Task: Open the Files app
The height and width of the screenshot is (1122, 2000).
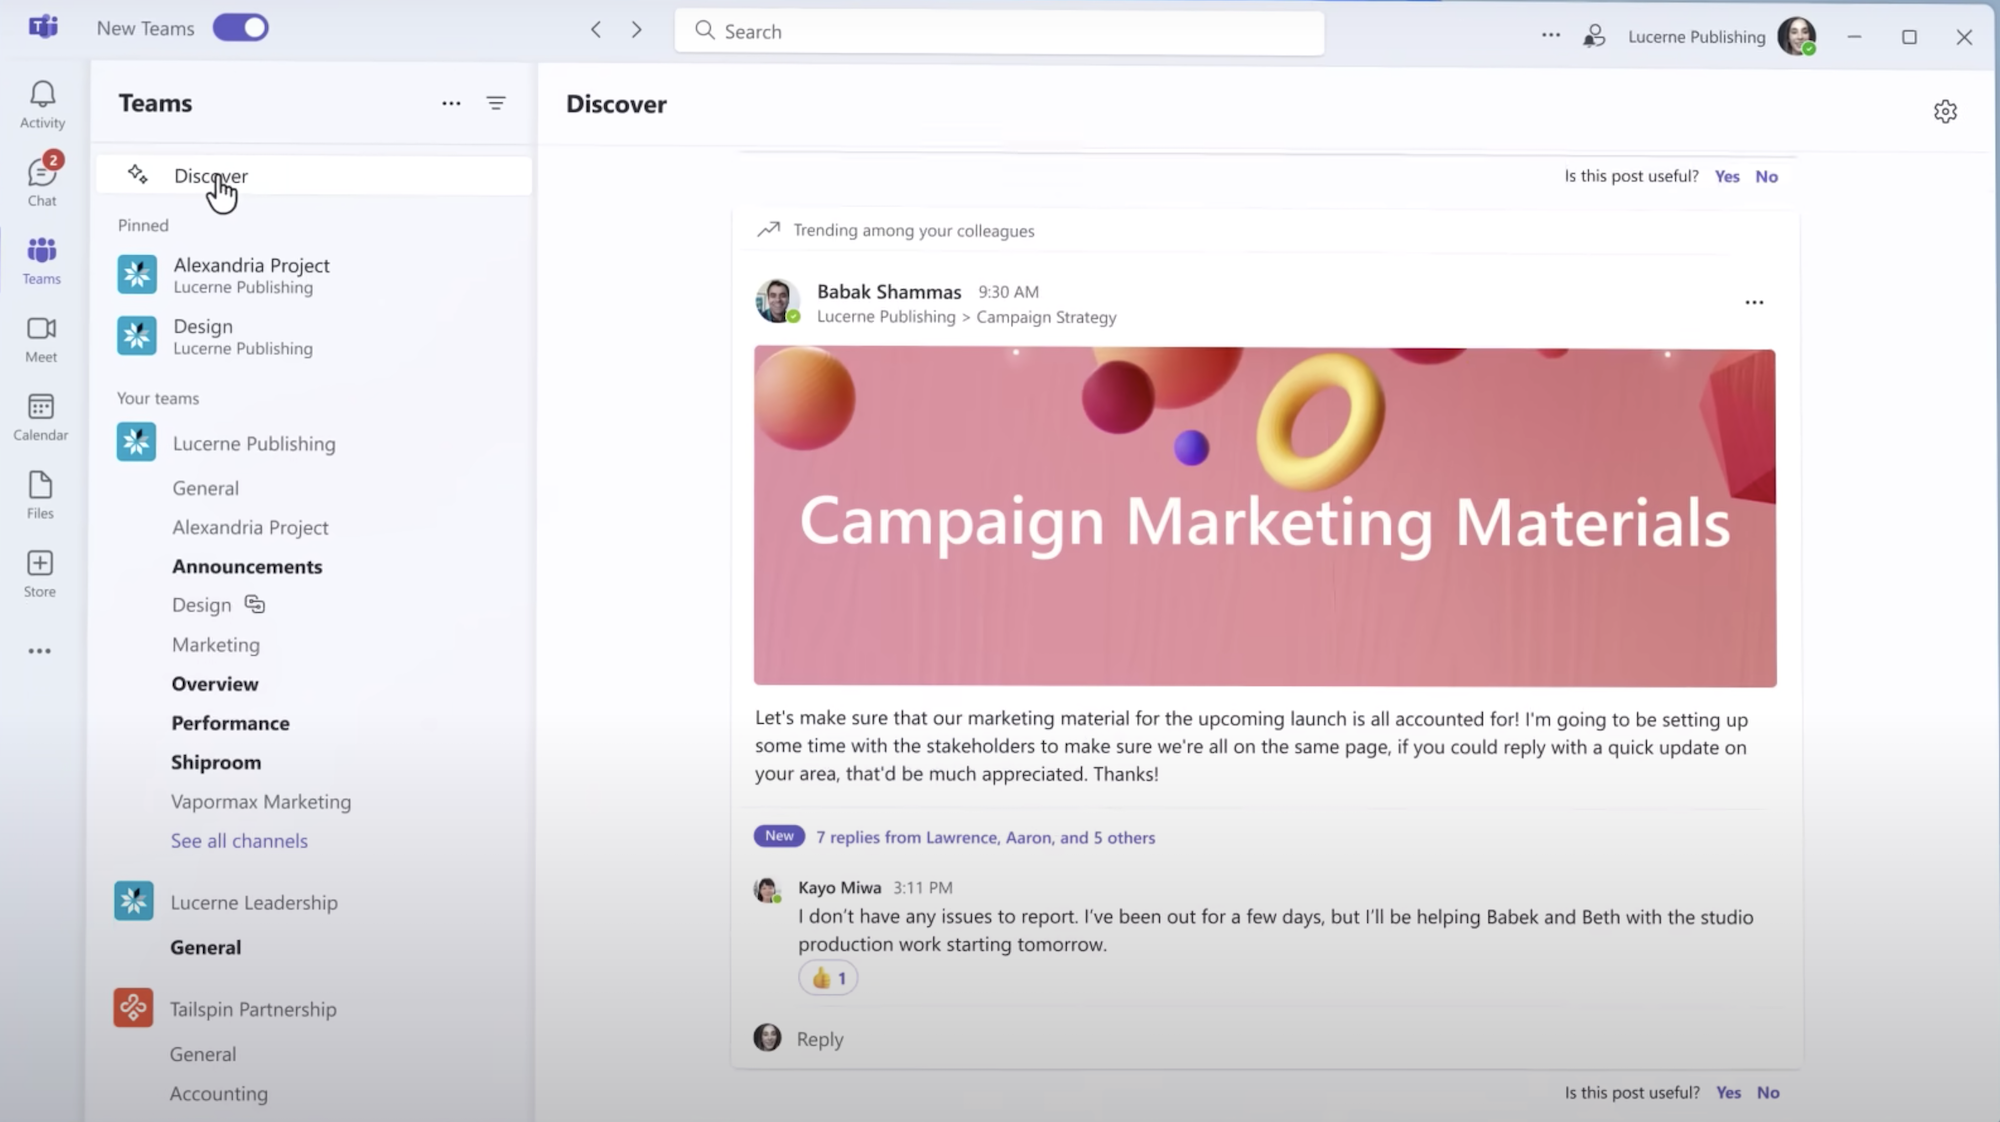Action: pos(40,495)
